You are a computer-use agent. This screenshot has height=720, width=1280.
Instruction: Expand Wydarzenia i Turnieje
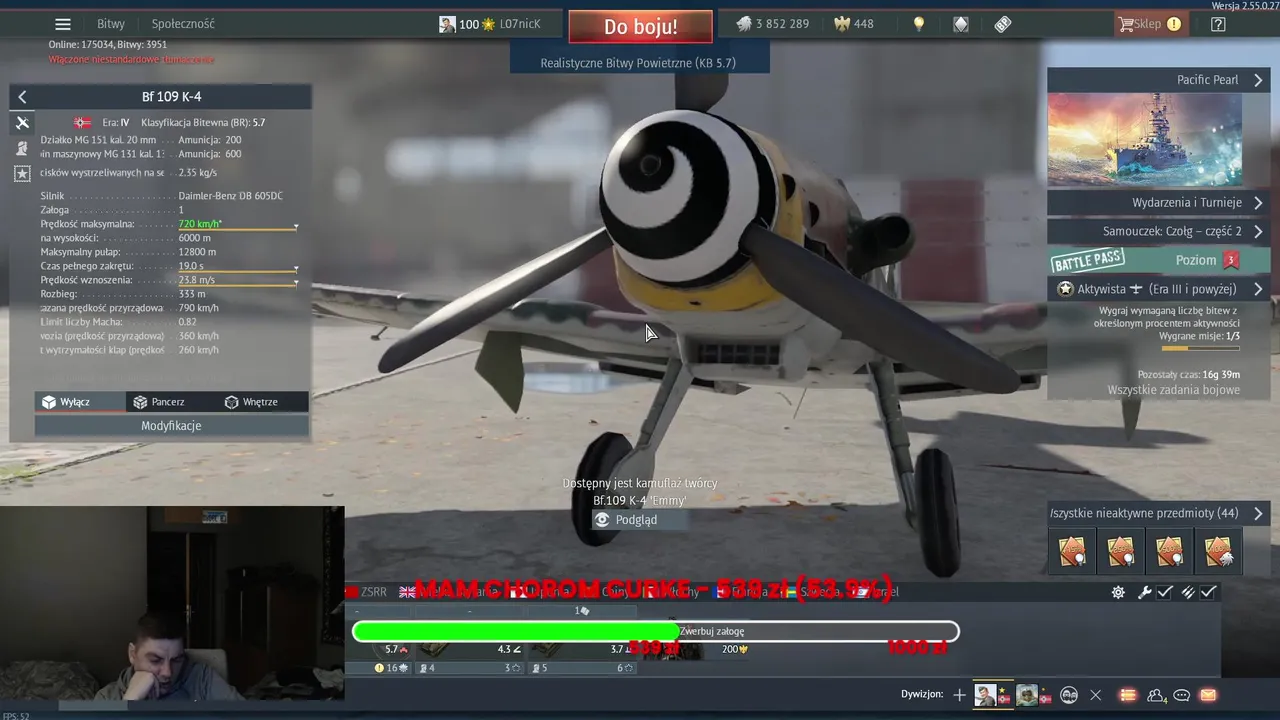click(1158, 203)
